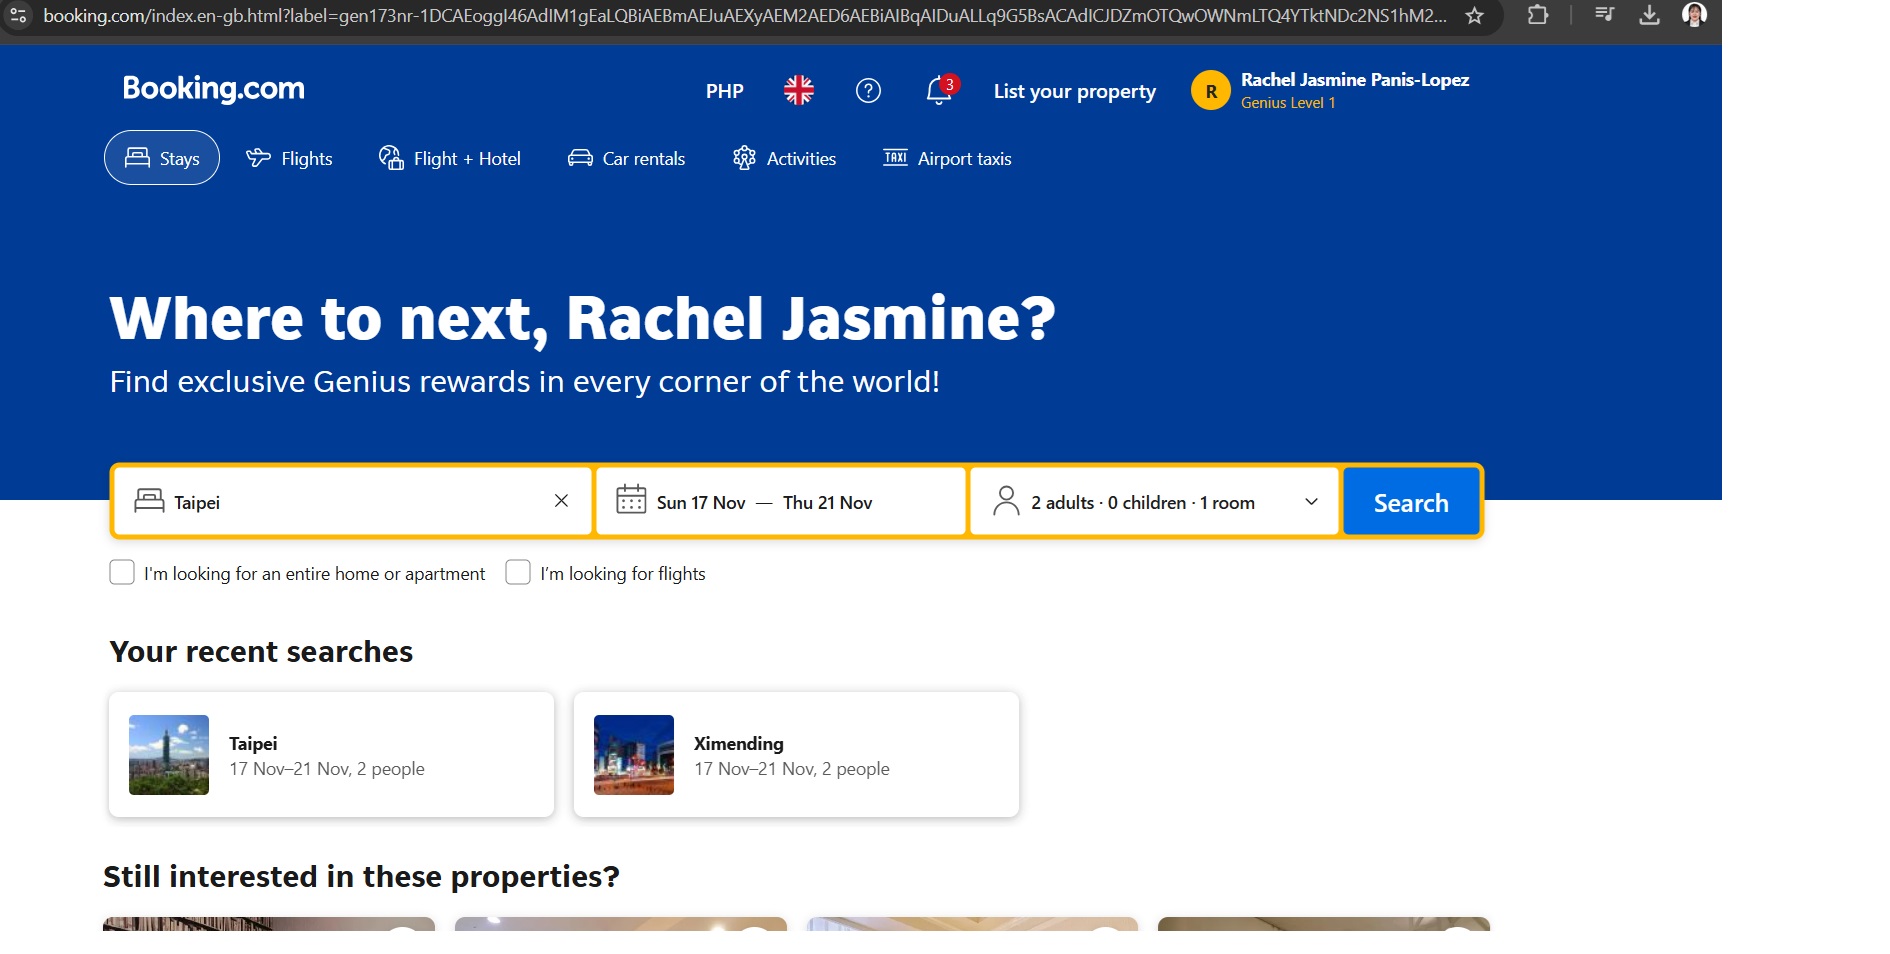Click the Taipei destination input field

click(x=353, y=502)
